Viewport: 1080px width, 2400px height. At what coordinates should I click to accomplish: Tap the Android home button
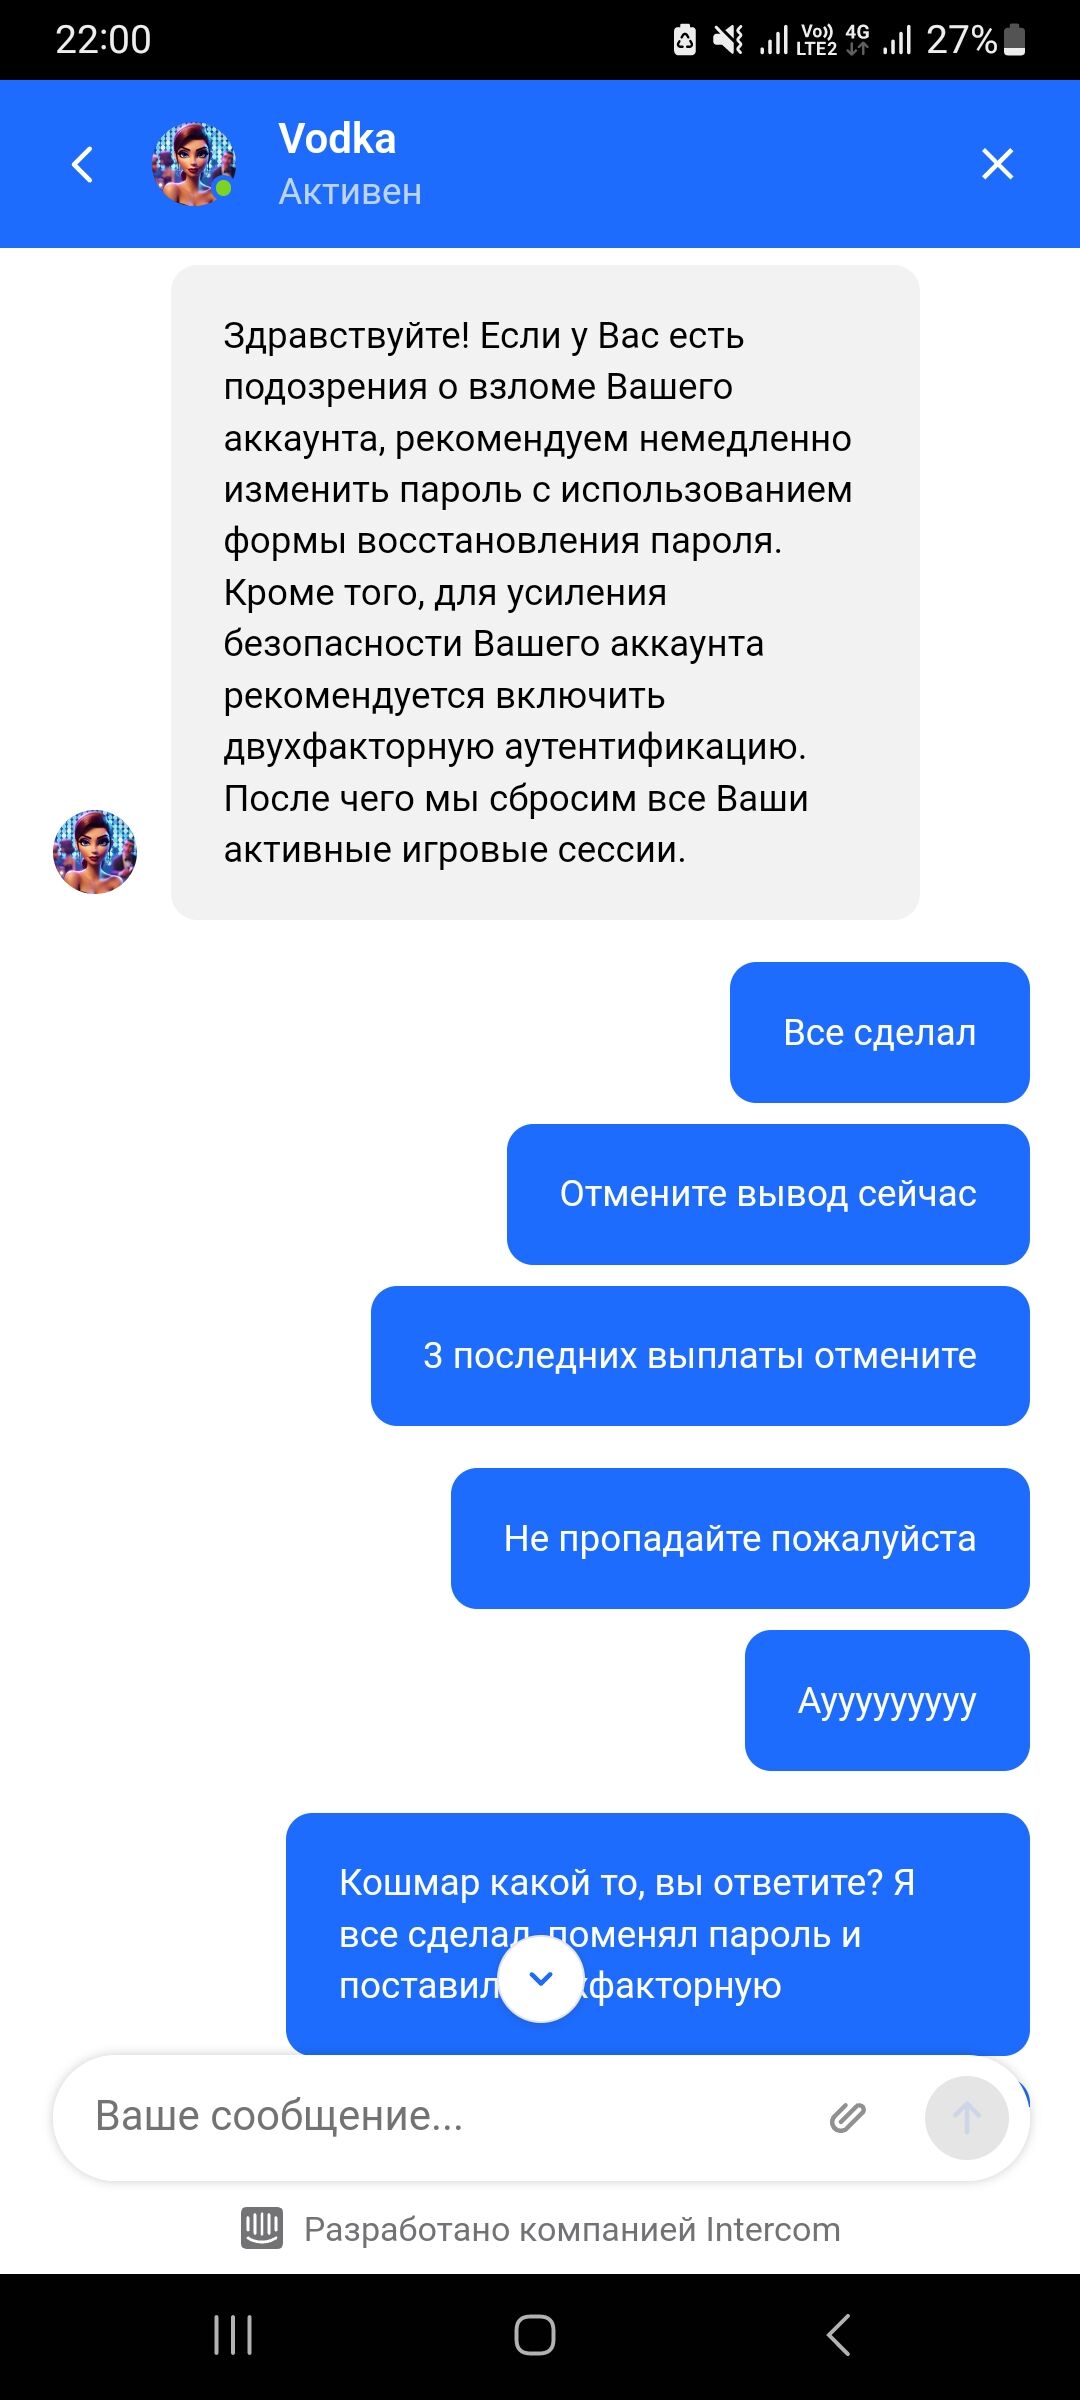pos(535,2336)
